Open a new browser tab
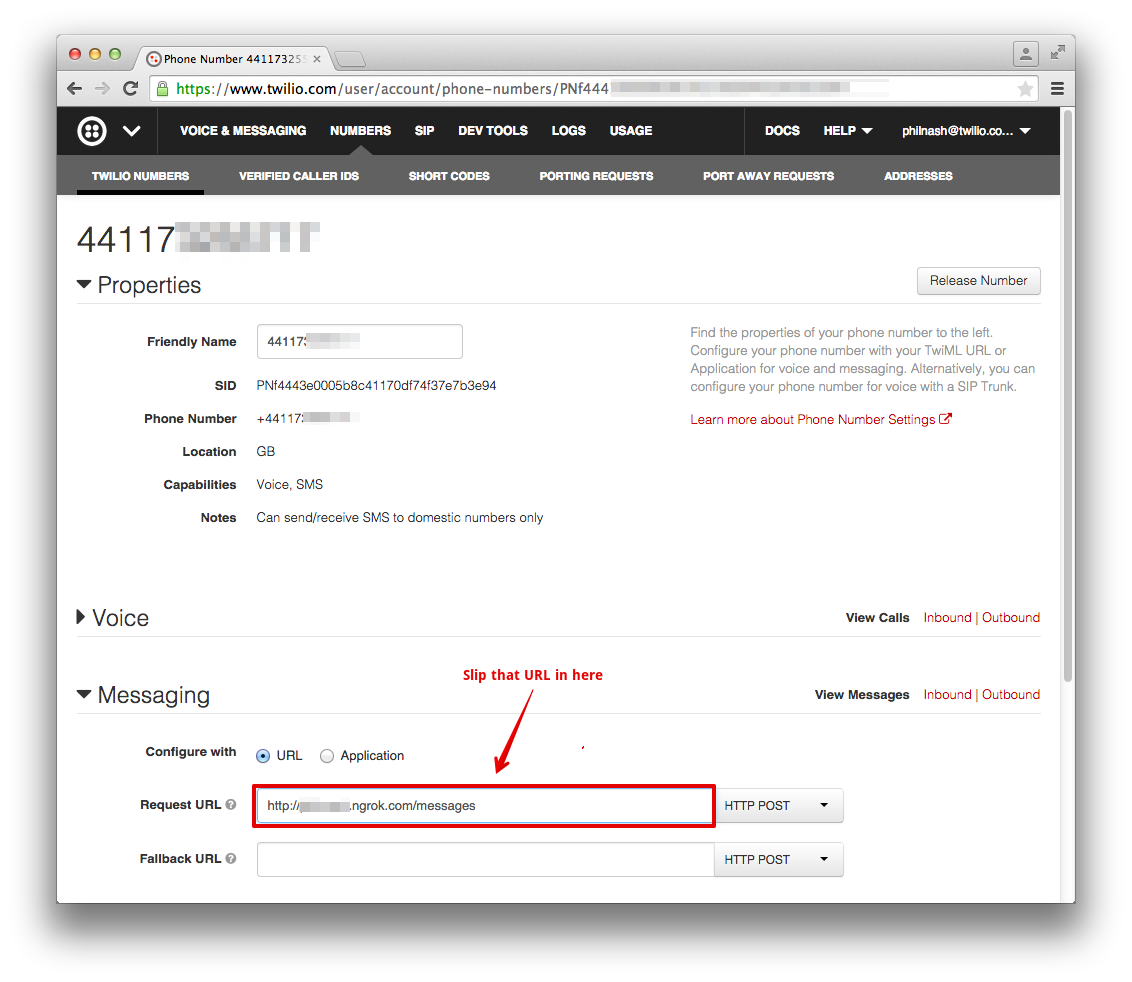Image resolution: width=1132 pixels, height=982 pixels. pyautogui.click(x=351, y=59)
